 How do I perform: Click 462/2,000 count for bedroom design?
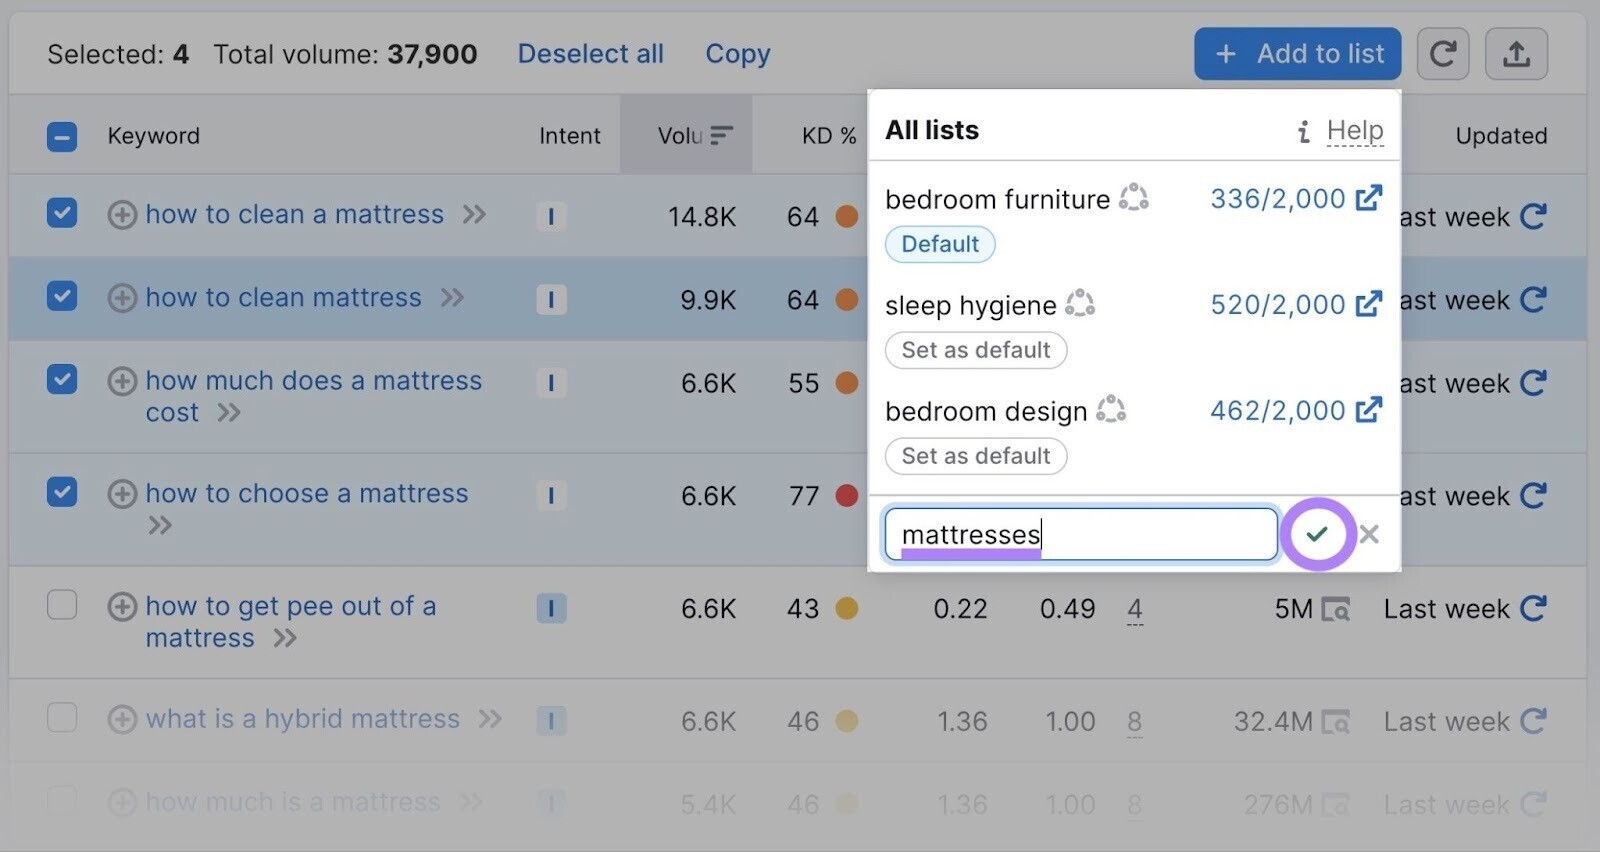[1277, 410]
